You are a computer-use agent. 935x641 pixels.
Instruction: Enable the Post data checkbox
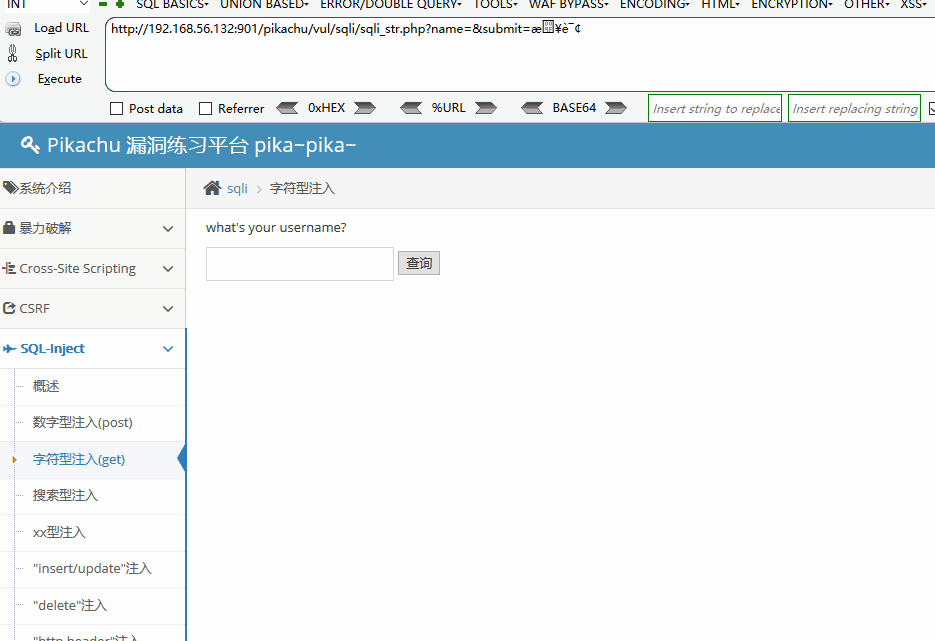point(117,109)
